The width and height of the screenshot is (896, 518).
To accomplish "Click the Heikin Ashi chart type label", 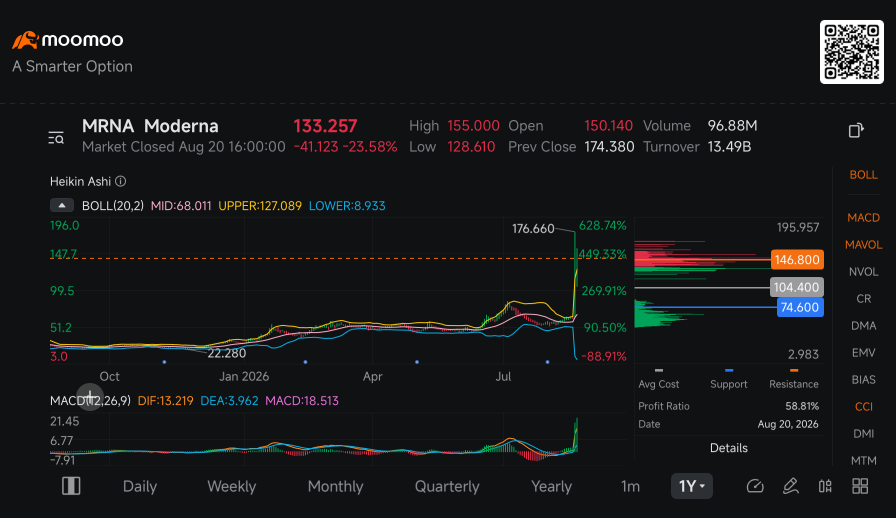I will click(80, 181).
